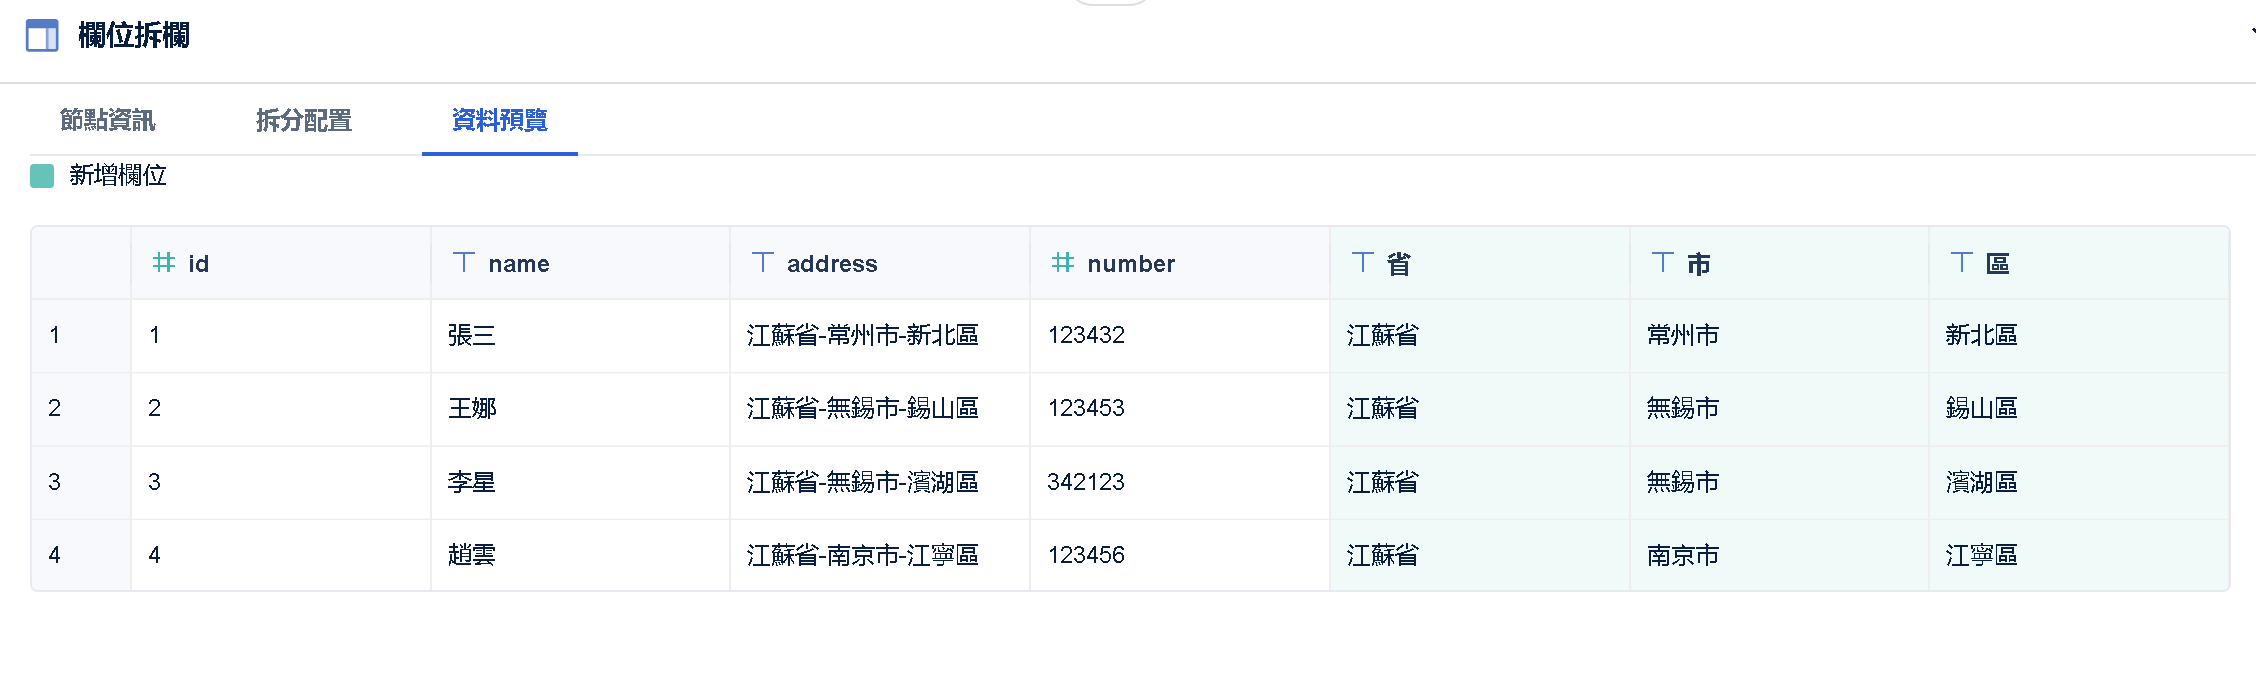Click the text-type icon beside 省
This screenshot has width=2256, height=694.
[1362, 263]
